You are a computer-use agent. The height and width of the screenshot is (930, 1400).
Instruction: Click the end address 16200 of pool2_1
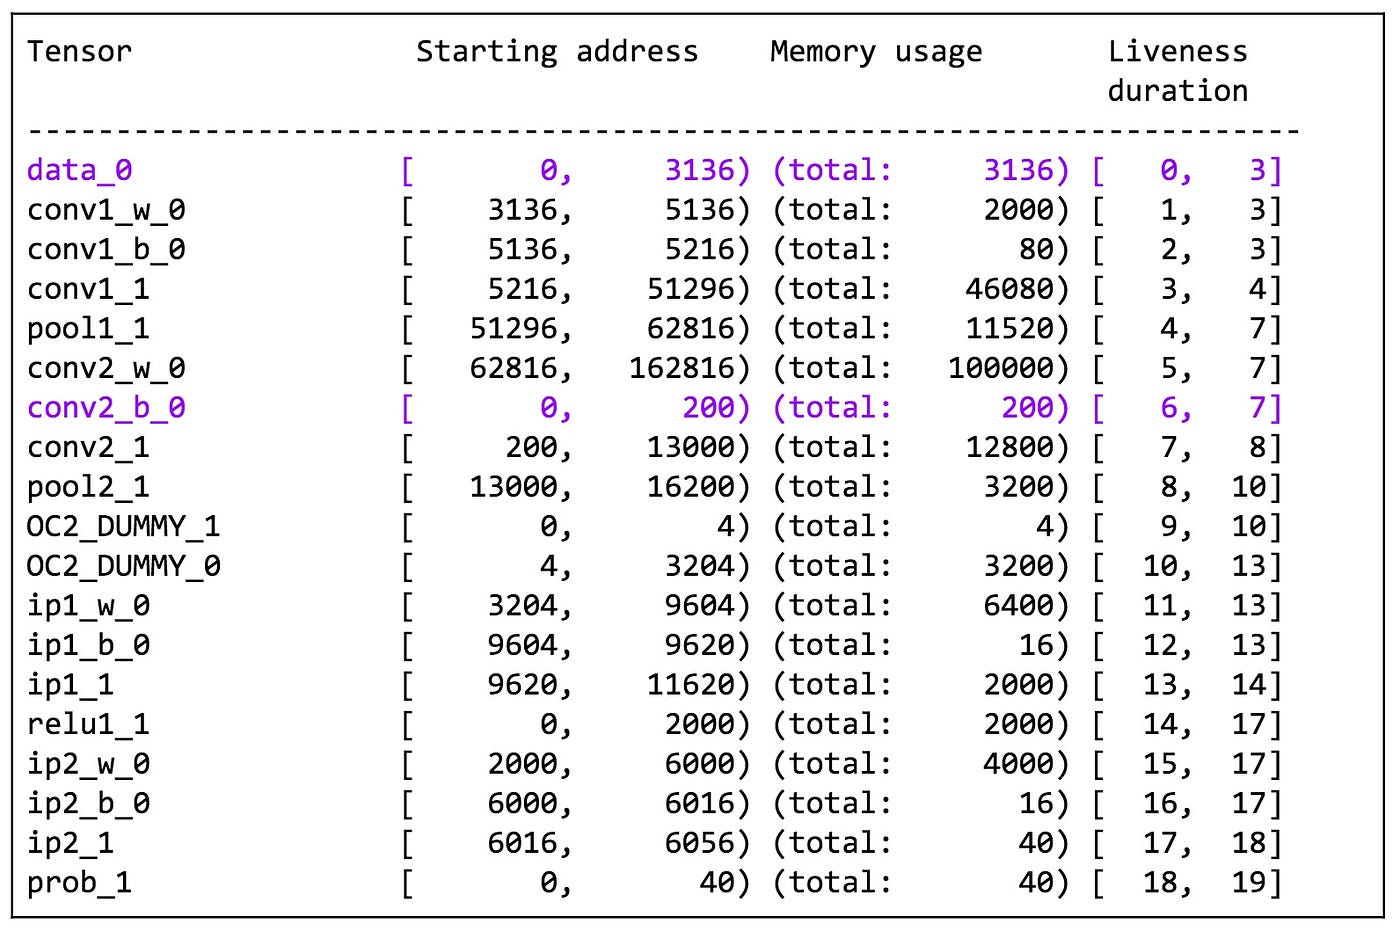coord(690,487)
